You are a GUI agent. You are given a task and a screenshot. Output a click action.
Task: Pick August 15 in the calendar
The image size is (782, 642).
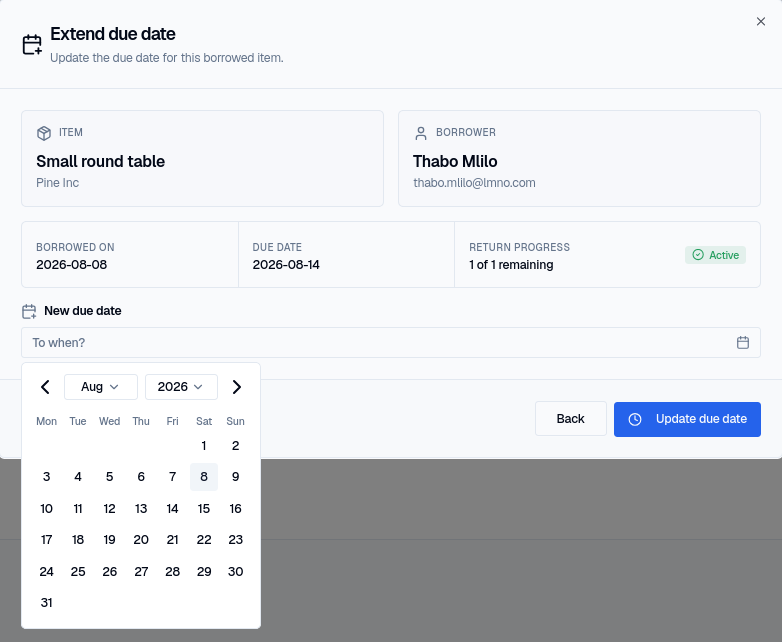pos(204,508)
